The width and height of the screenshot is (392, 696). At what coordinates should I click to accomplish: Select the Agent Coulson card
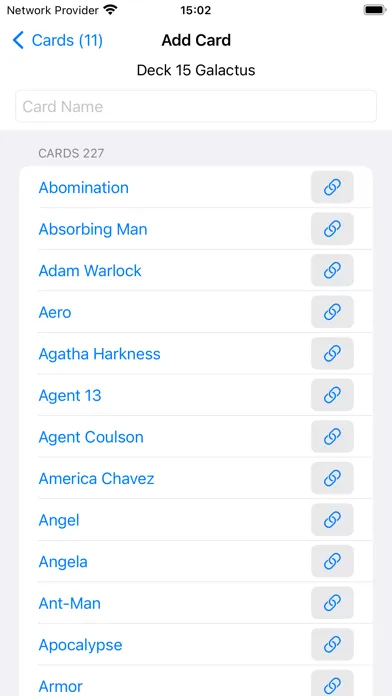pos(91,437)
